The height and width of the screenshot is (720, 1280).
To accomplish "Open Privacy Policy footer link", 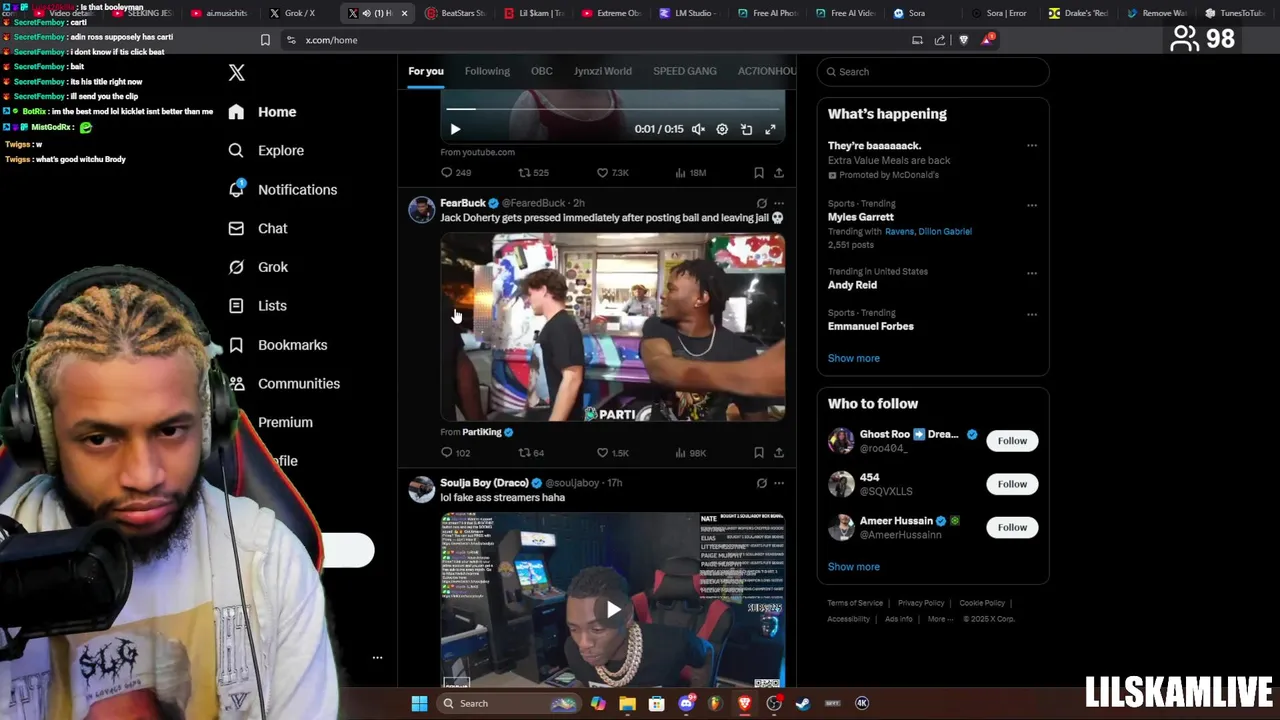I will tap(921, 603).
